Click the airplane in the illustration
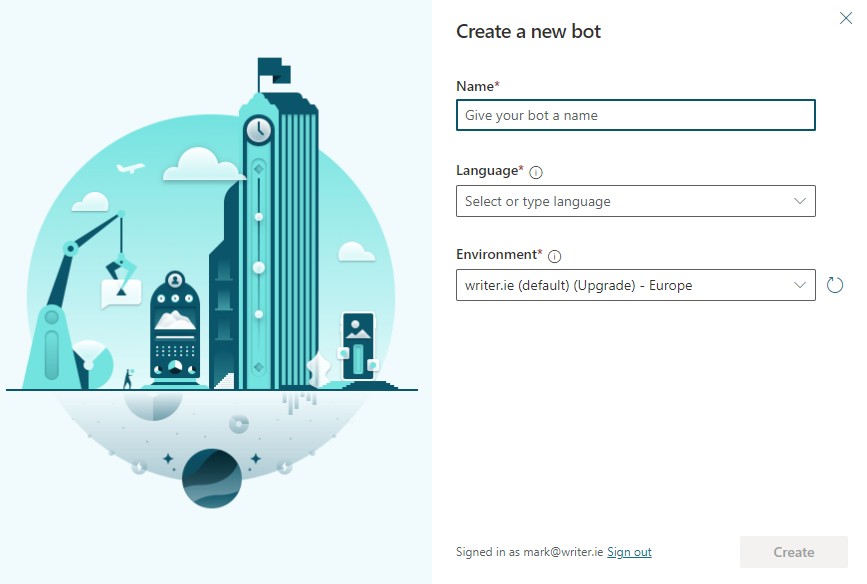Viewport: 867px width, 584px height. pos(130,168)
